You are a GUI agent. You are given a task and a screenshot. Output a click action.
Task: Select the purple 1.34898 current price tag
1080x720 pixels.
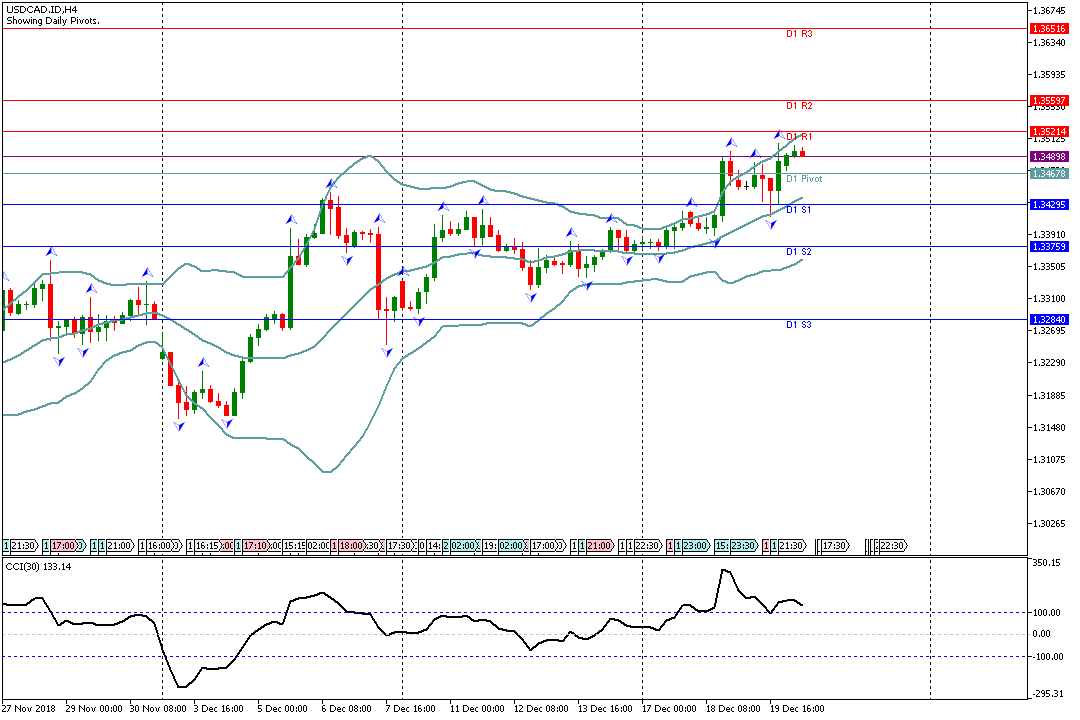(1048, 157)
